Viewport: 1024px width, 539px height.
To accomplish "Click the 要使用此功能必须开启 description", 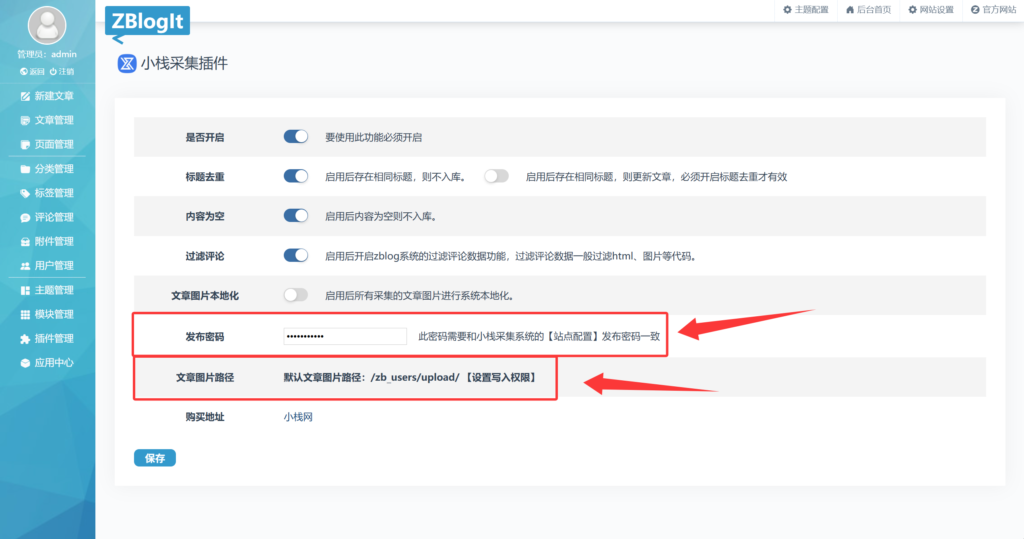I will (x=374, y=137).
